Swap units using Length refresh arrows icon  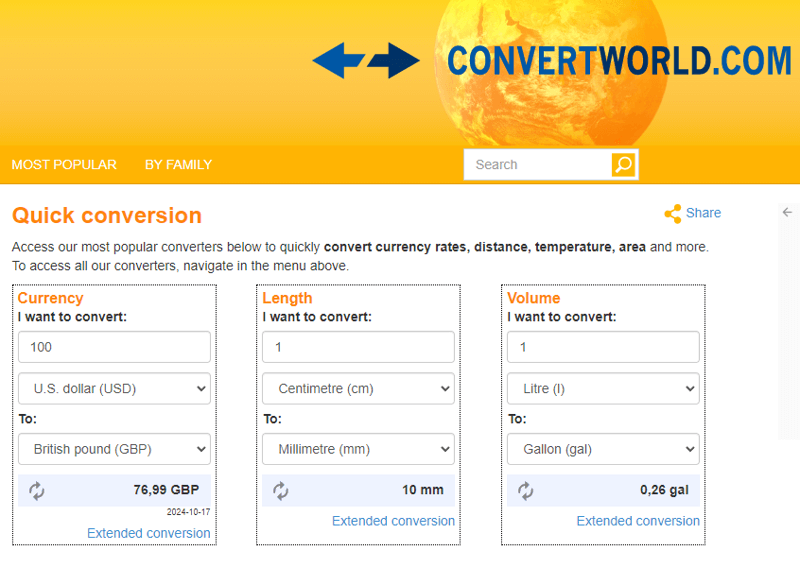point(281,490)
